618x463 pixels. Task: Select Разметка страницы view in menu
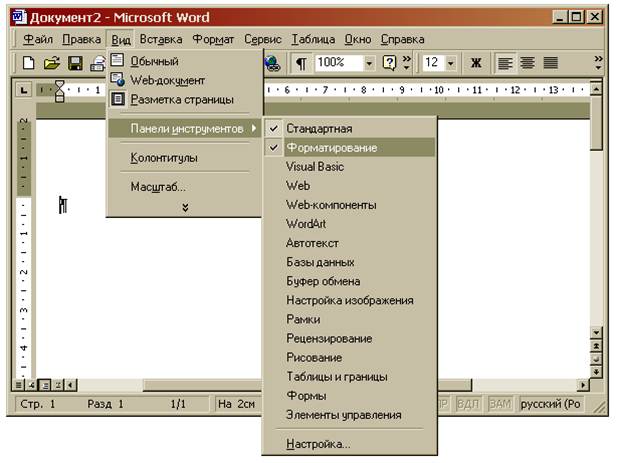pyautogui.click(x=184, y=99)
